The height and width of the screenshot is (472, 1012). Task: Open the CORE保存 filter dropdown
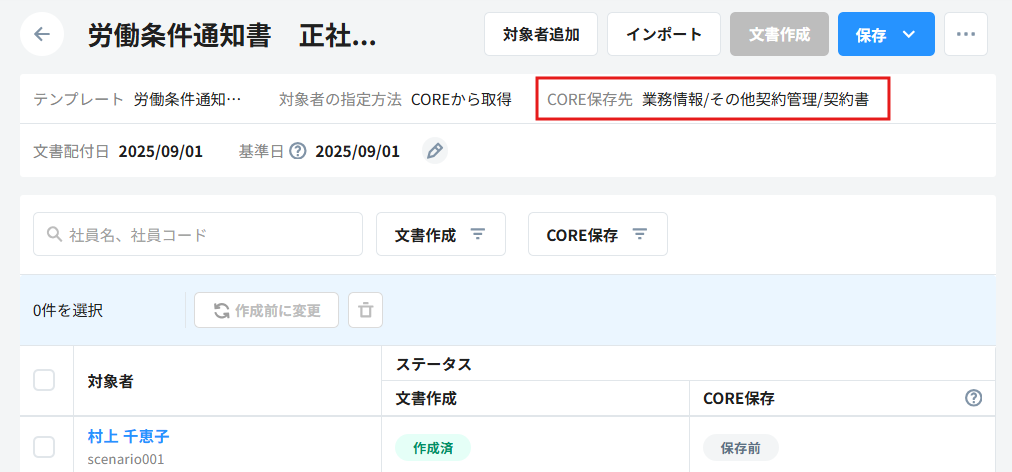click(x=597, y=234)
